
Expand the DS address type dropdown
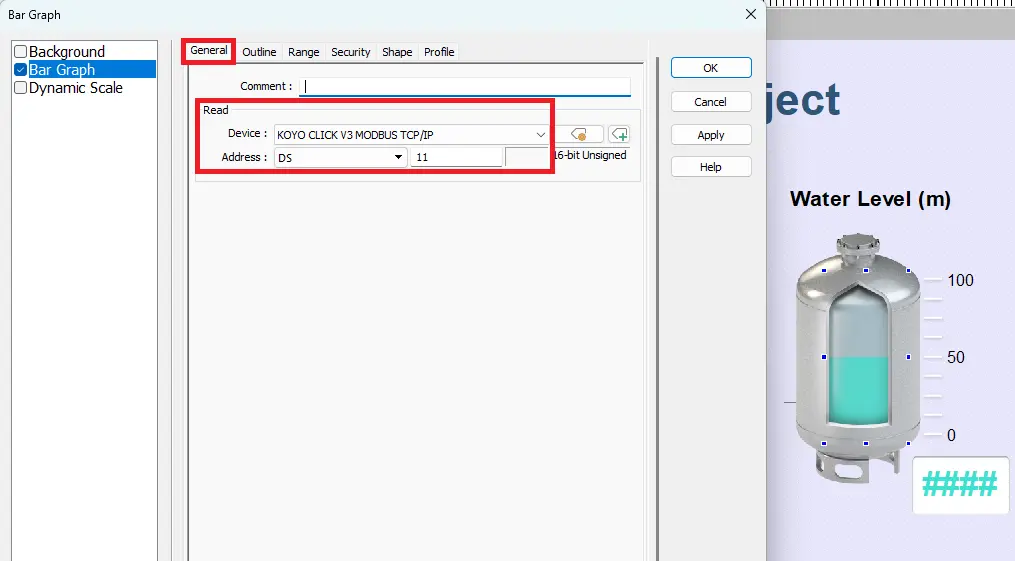pyautogui.click(x=398, y=157)
